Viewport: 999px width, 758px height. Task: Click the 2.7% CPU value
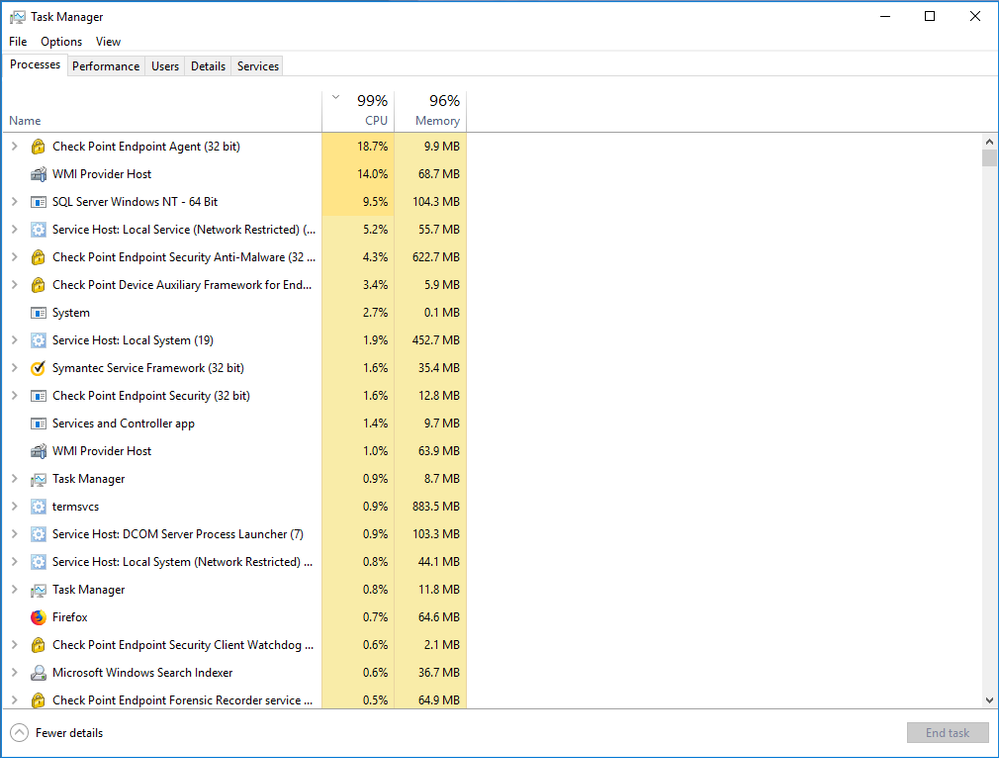point(375,313)
